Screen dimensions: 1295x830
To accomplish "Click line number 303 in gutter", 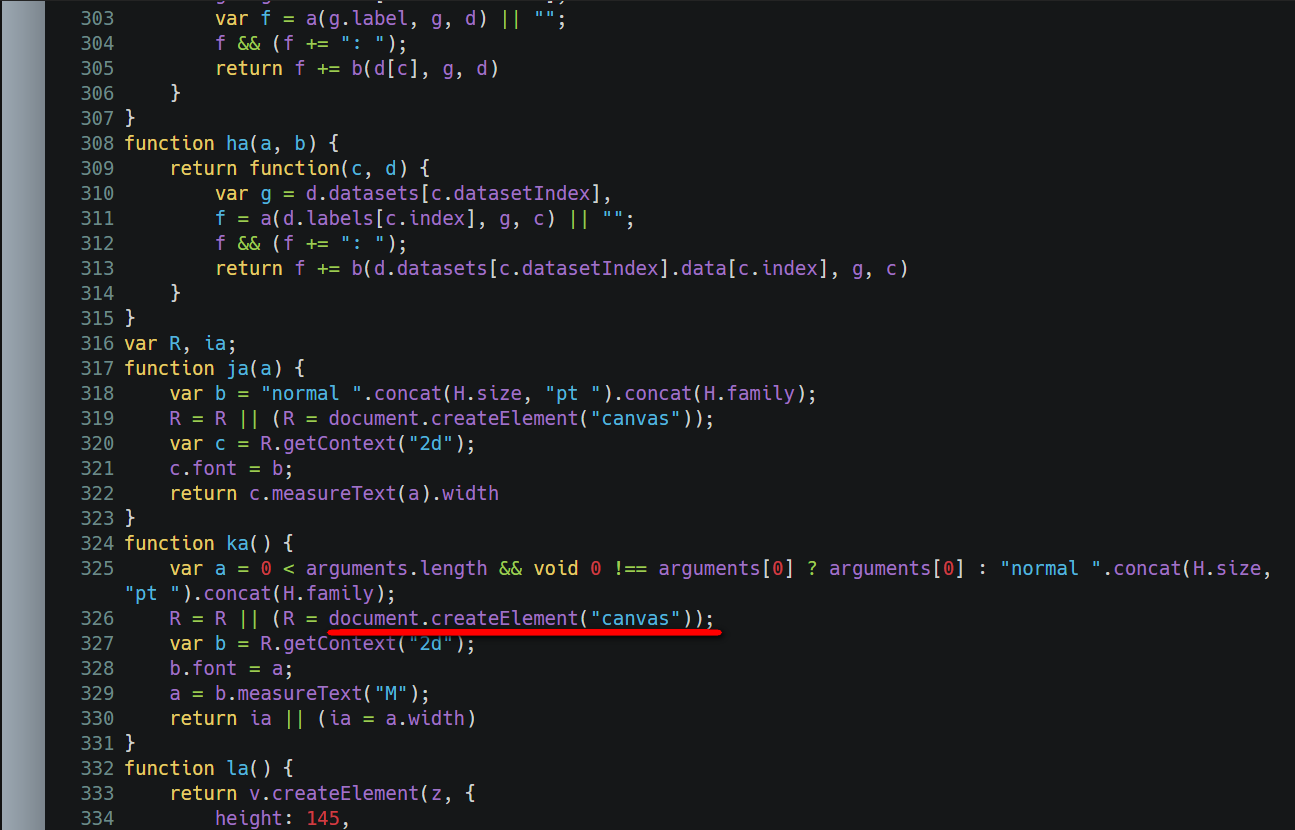I will [97, 18].
